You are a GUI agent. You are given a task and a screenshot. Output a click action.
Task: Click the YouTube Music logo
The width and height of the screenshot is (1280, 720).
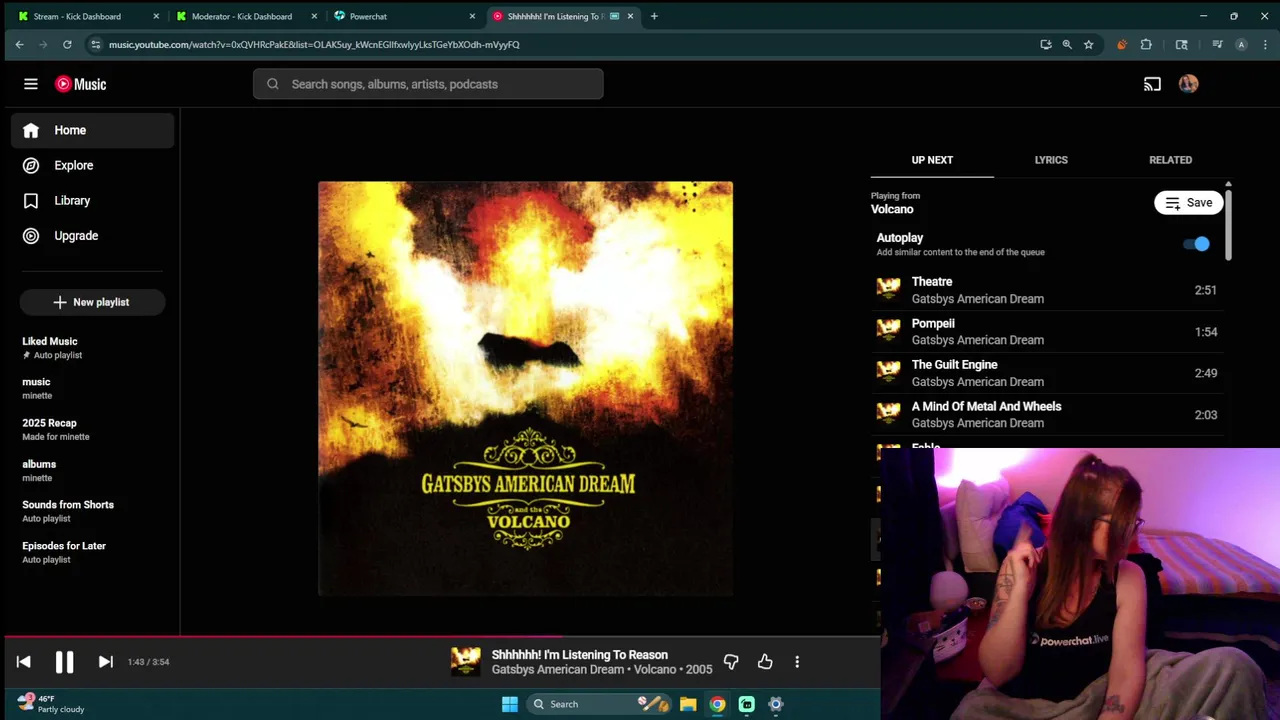(x=81, y=84)
